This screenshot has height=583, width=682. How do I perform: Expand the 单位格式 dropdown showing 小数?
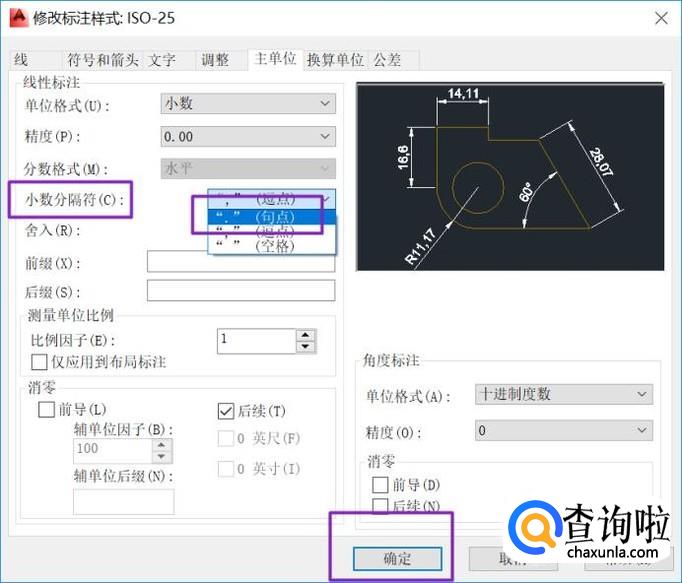(248, 103)
